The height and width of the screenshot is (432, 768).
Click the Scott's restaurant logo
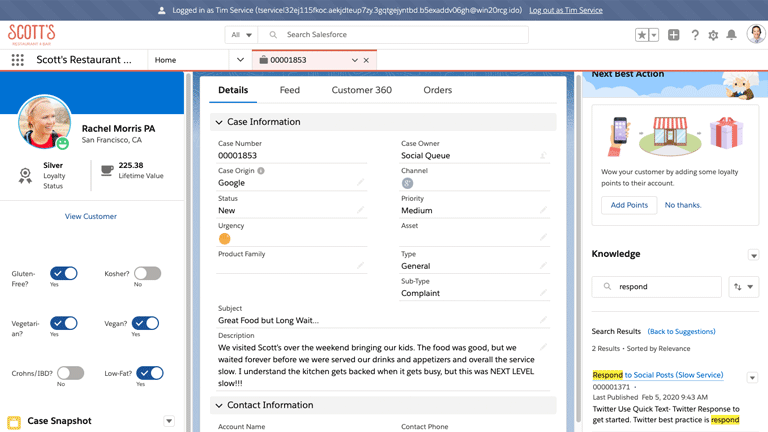[31, 34]
